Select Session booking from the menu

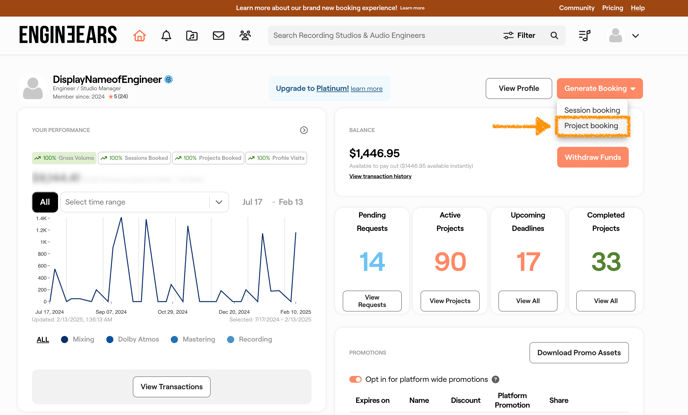(x=591, y=110)
